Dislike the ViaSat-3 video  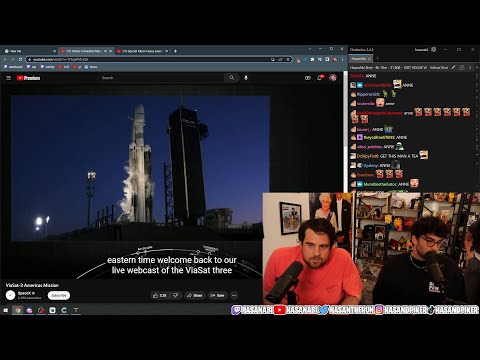176,295
